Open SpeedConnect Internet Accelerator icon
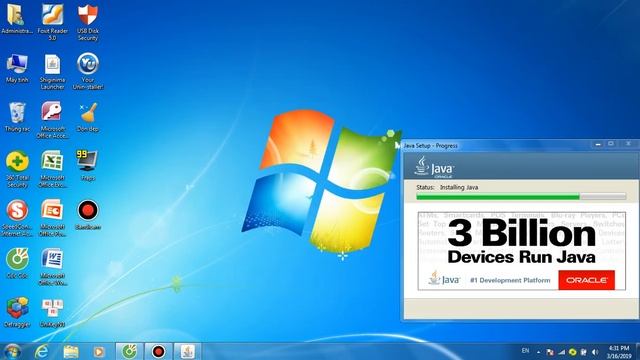 [17, 218]
